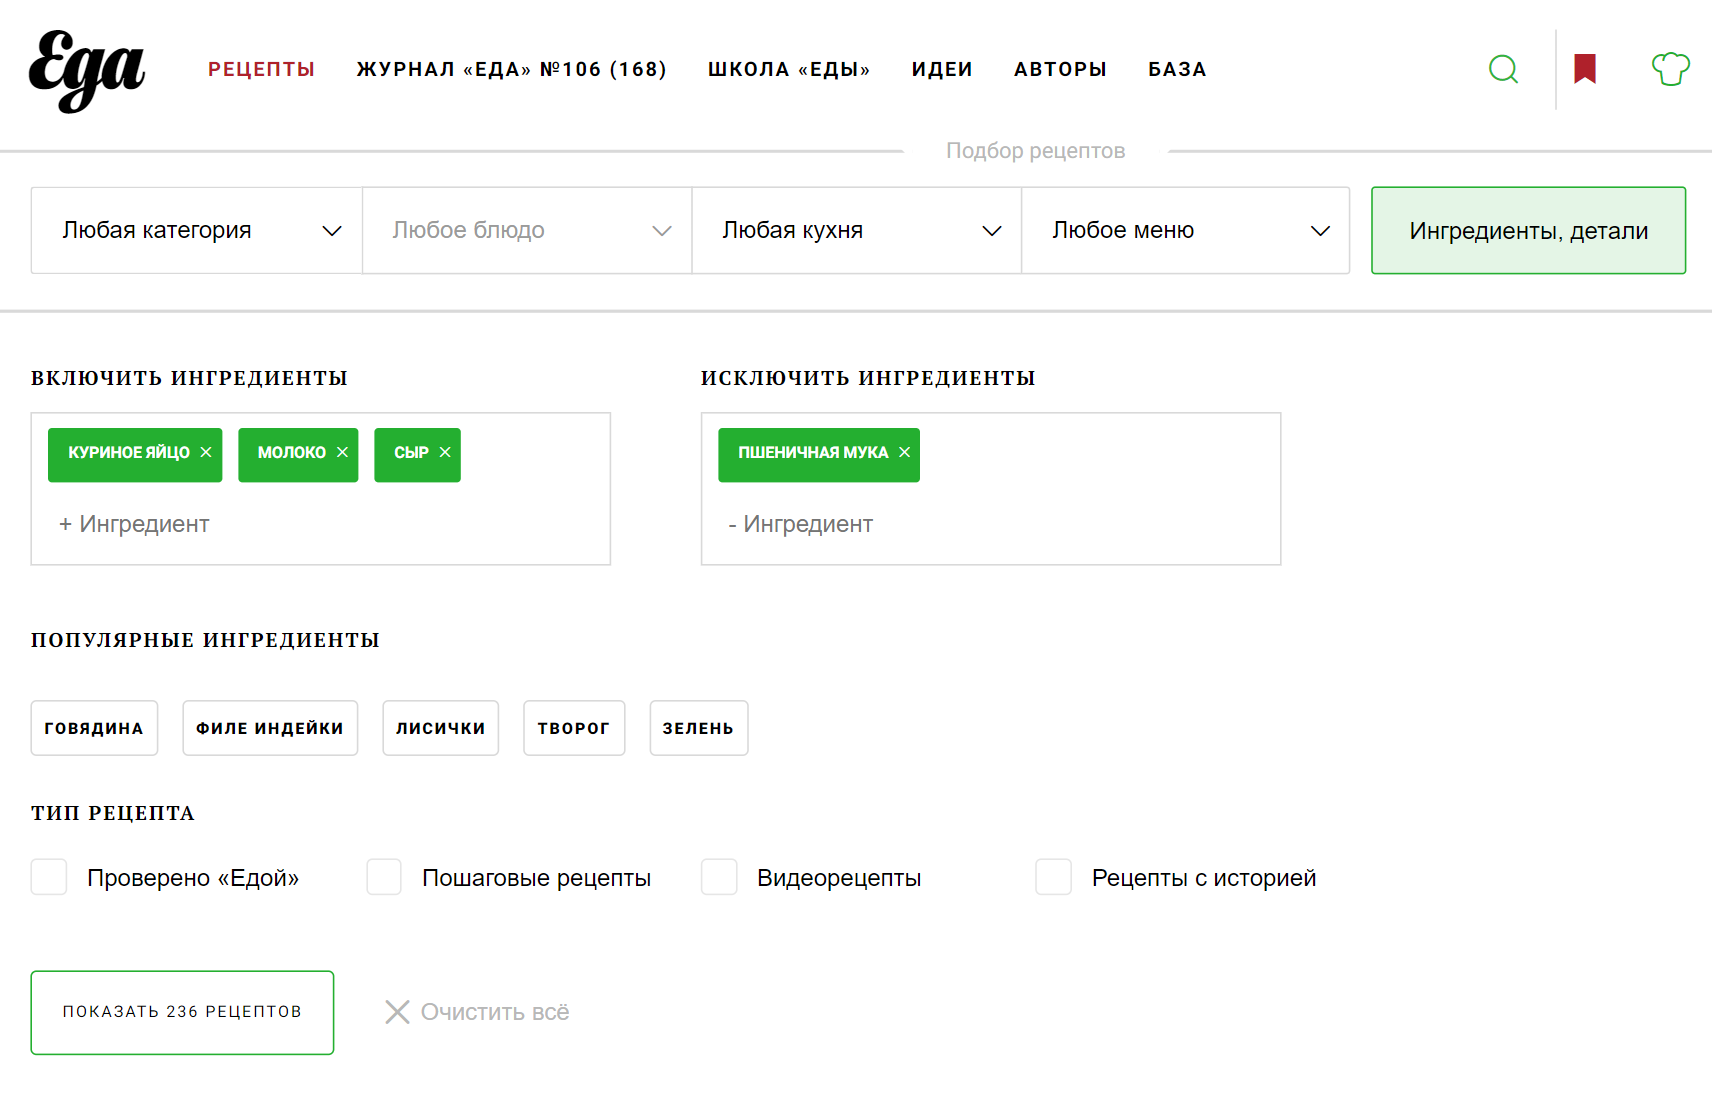Add popular ingredient Зелень
This screenshot has height=1098, width=1712.
point(699,728)
